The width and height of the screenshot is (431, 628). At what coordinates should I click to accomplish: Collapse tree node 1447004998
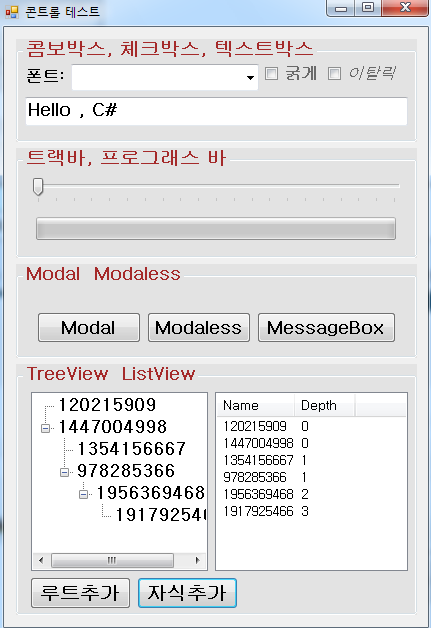pyautogui.click(x=46, y=429)
